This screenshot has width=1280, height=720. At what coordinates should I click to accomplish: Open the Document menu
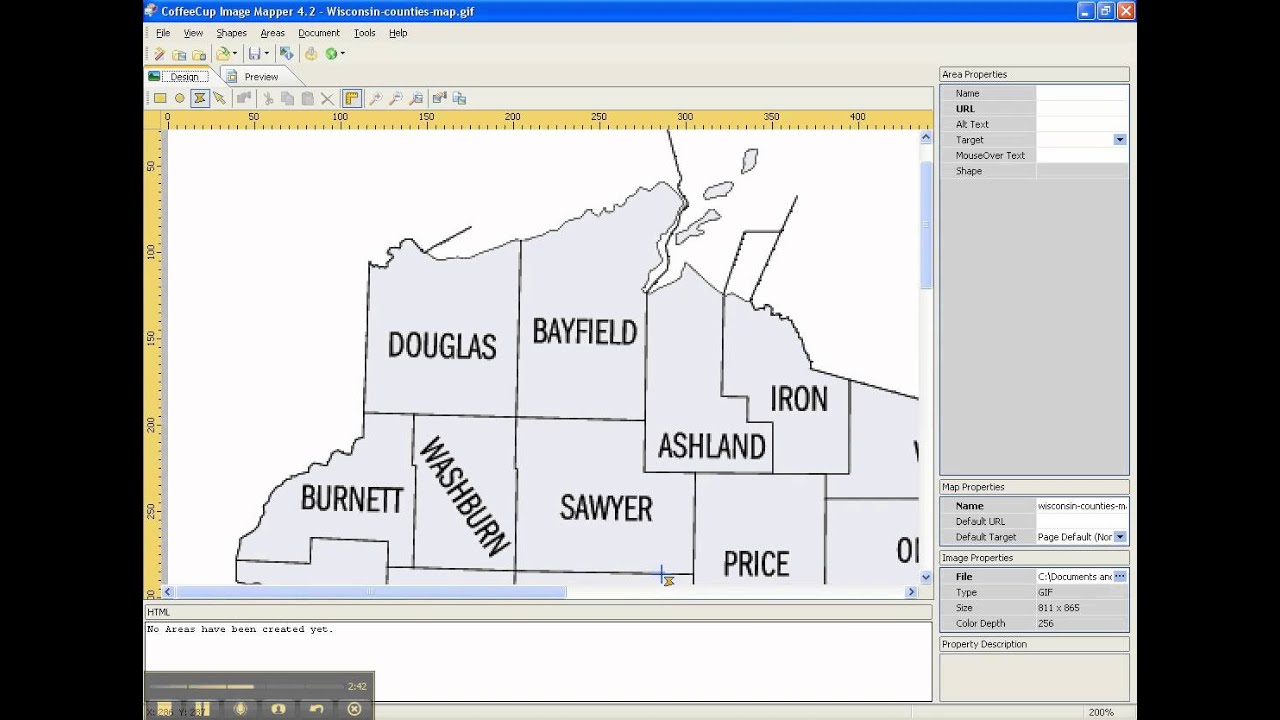[319, 33]
